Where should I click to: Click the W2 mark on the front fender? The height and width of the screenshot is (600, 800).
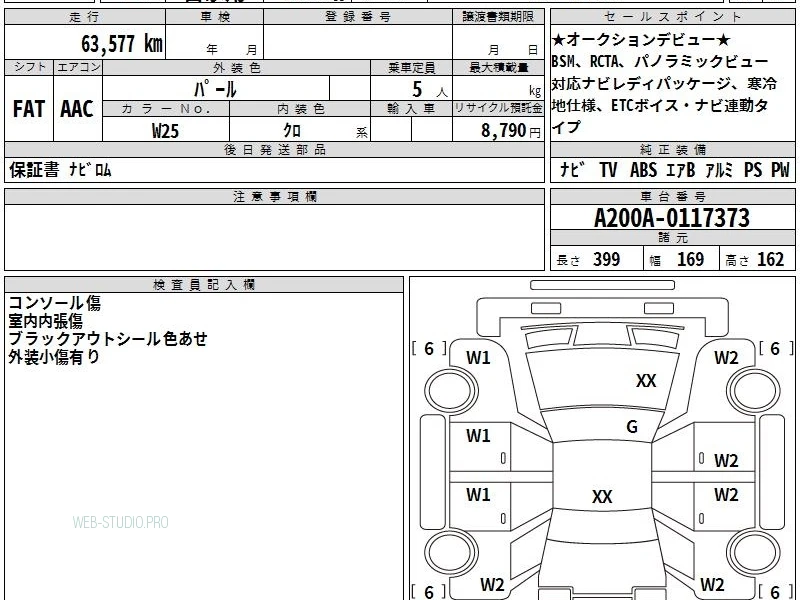pos(726,358)
